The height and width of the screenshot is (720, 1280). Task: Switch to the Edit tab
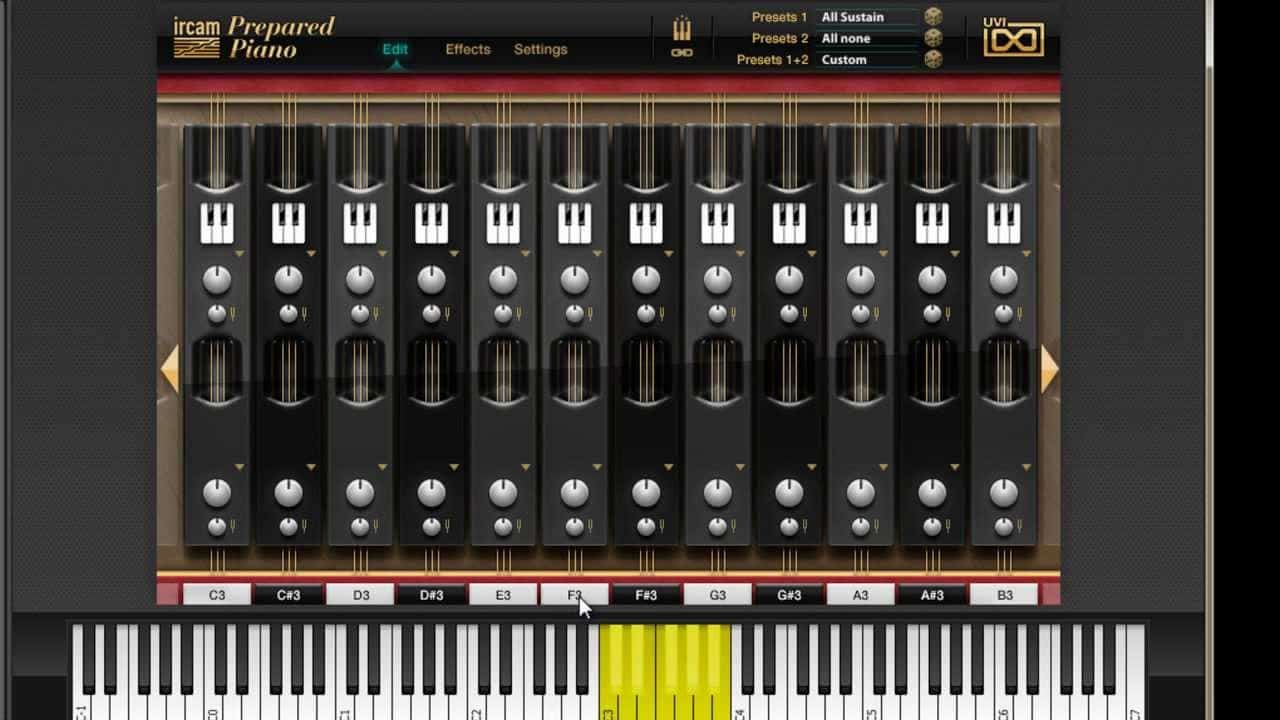[395, 50]
